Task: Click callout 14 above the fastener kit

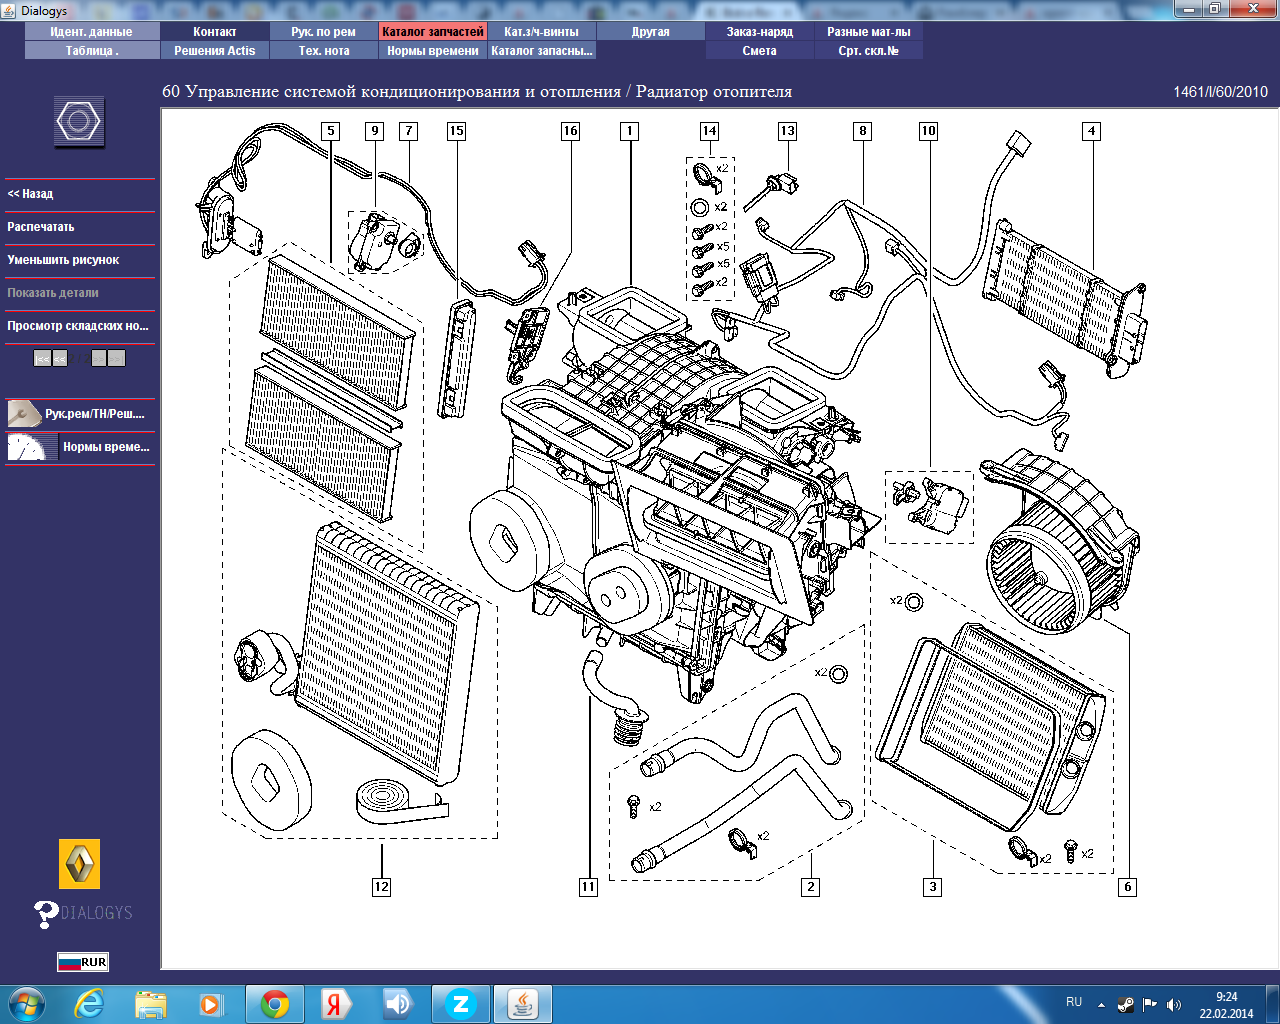Action: [x=709, y=131]
